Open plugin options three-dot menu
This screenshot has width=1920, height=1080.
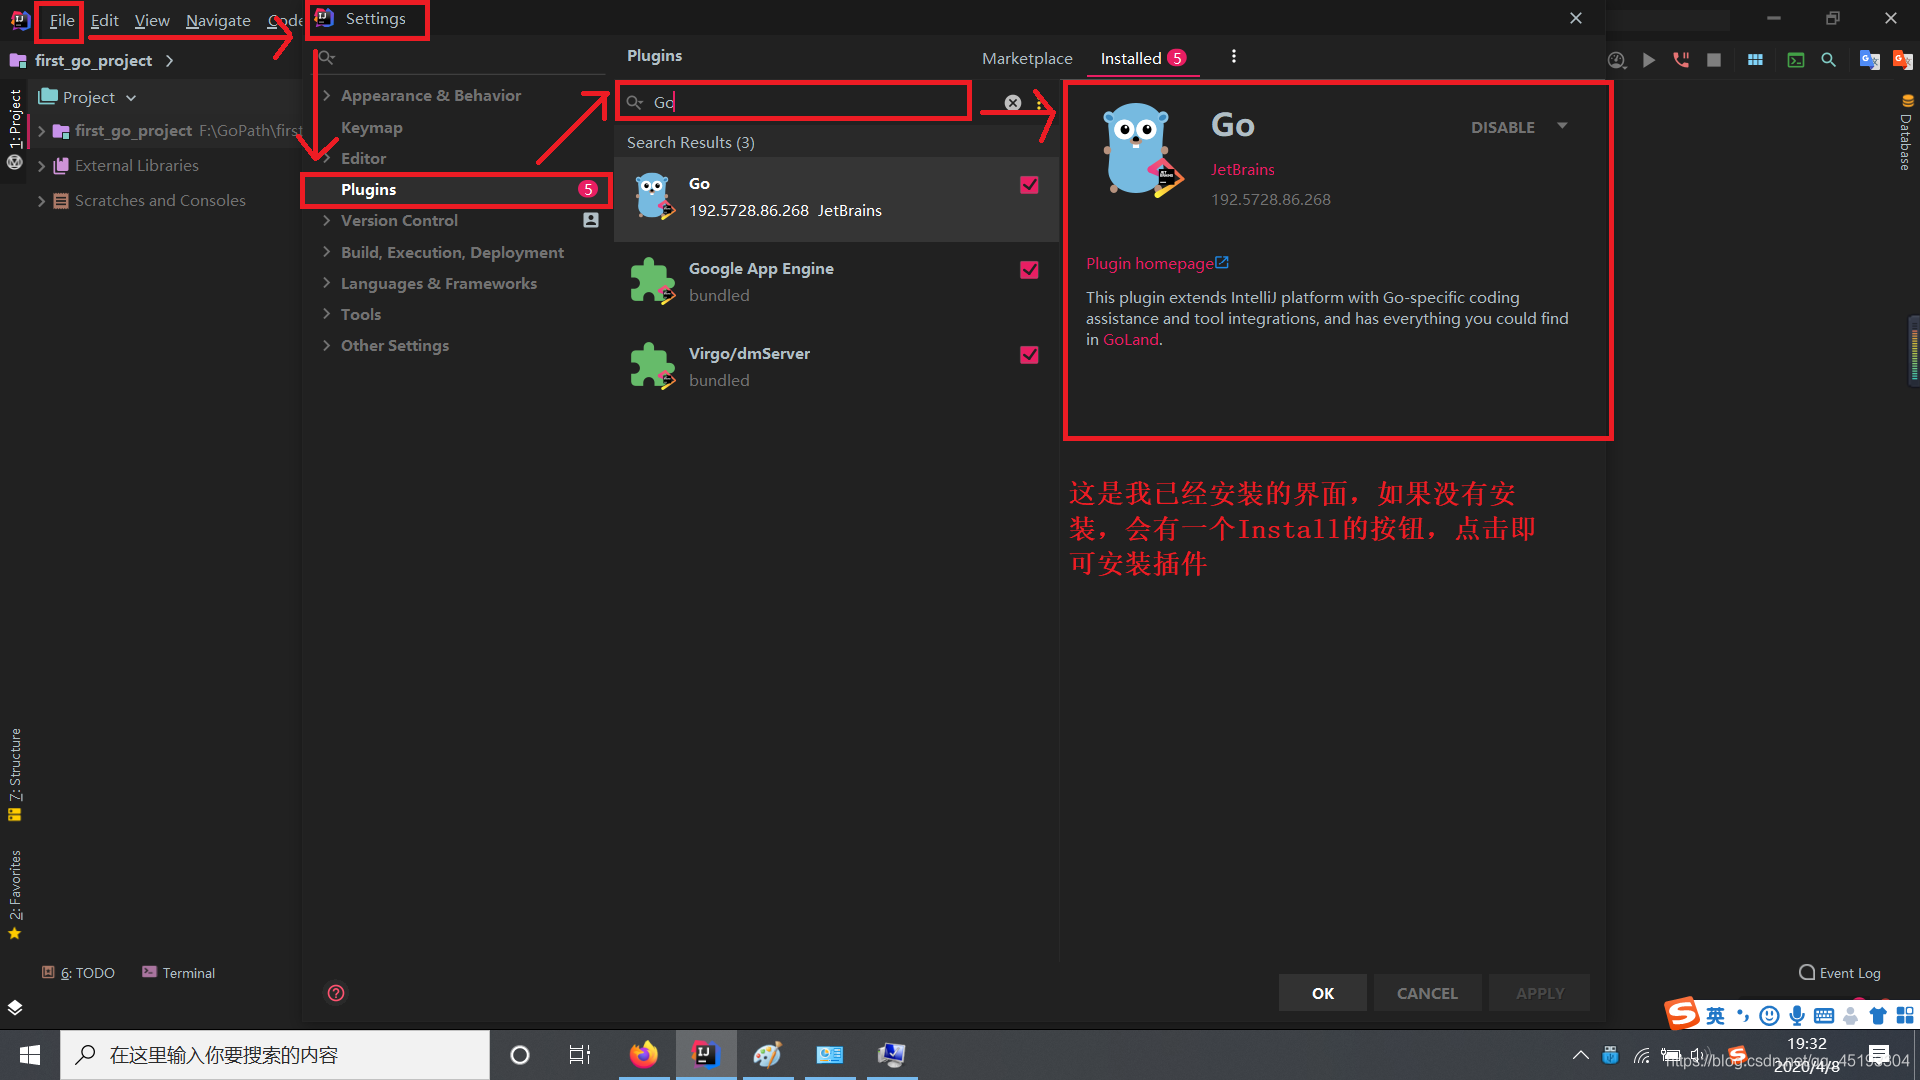pyautogui.click(x=1233, y=57)
